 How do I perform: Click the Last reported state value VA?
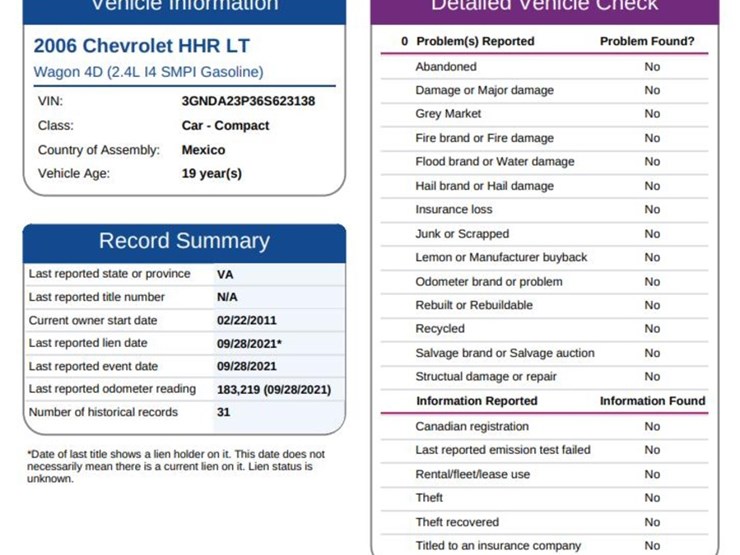tap(225, 274)
